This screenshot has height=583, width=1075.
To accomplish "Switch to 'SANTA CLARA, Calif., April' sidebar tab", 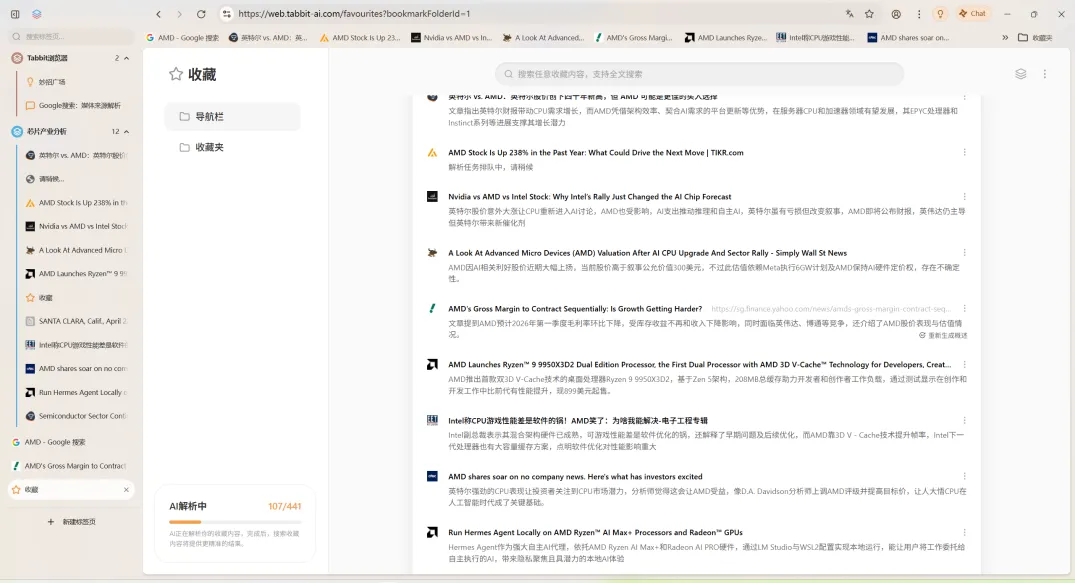I will click(x=75, y=321).
